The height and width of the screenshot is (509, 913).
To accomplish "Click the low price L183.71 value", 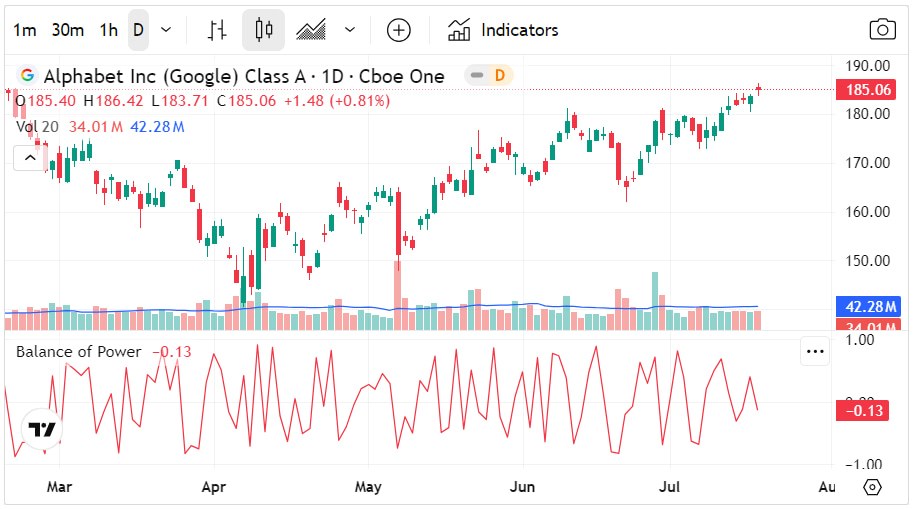I will 180,101.
